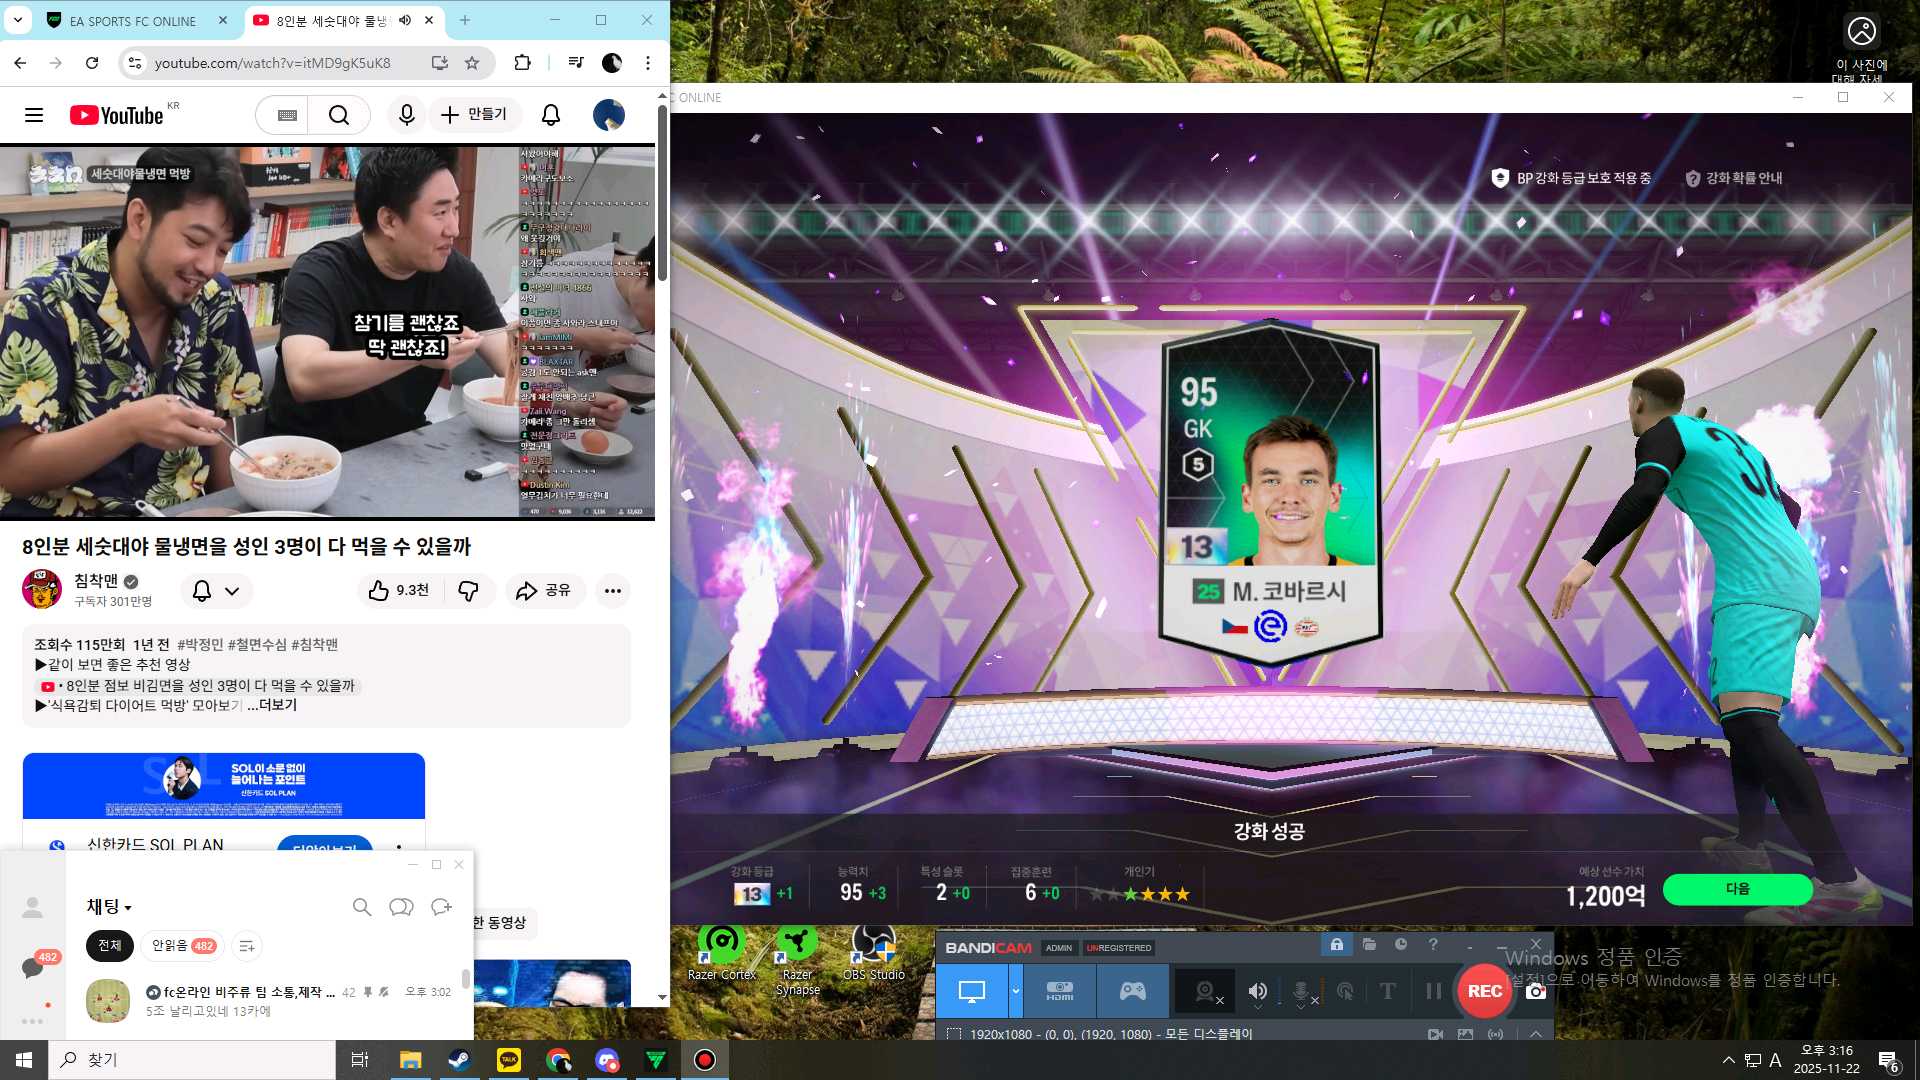
Task: Reload the YouTube page
Action: (x=92, y=63)
